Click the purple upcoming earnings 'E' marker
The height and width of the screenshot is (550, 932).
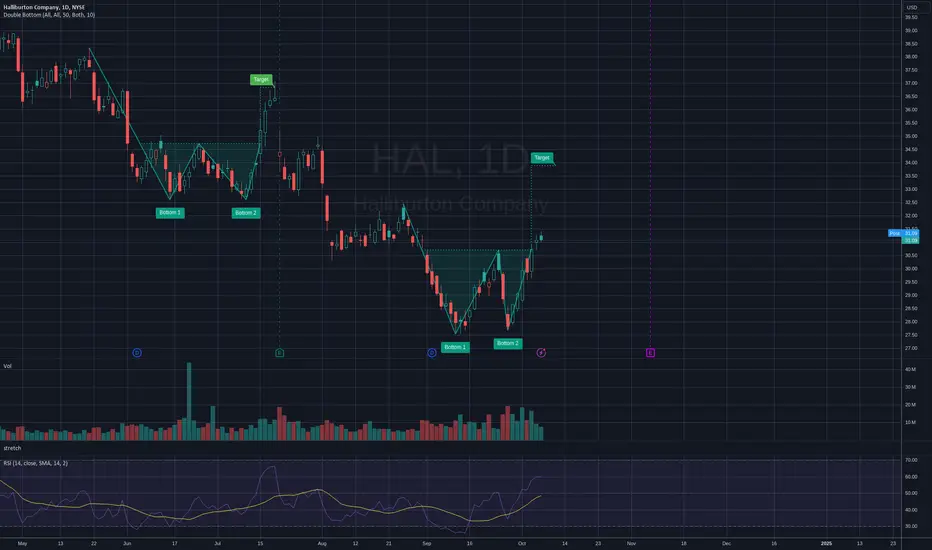click(x=650, y=353)
